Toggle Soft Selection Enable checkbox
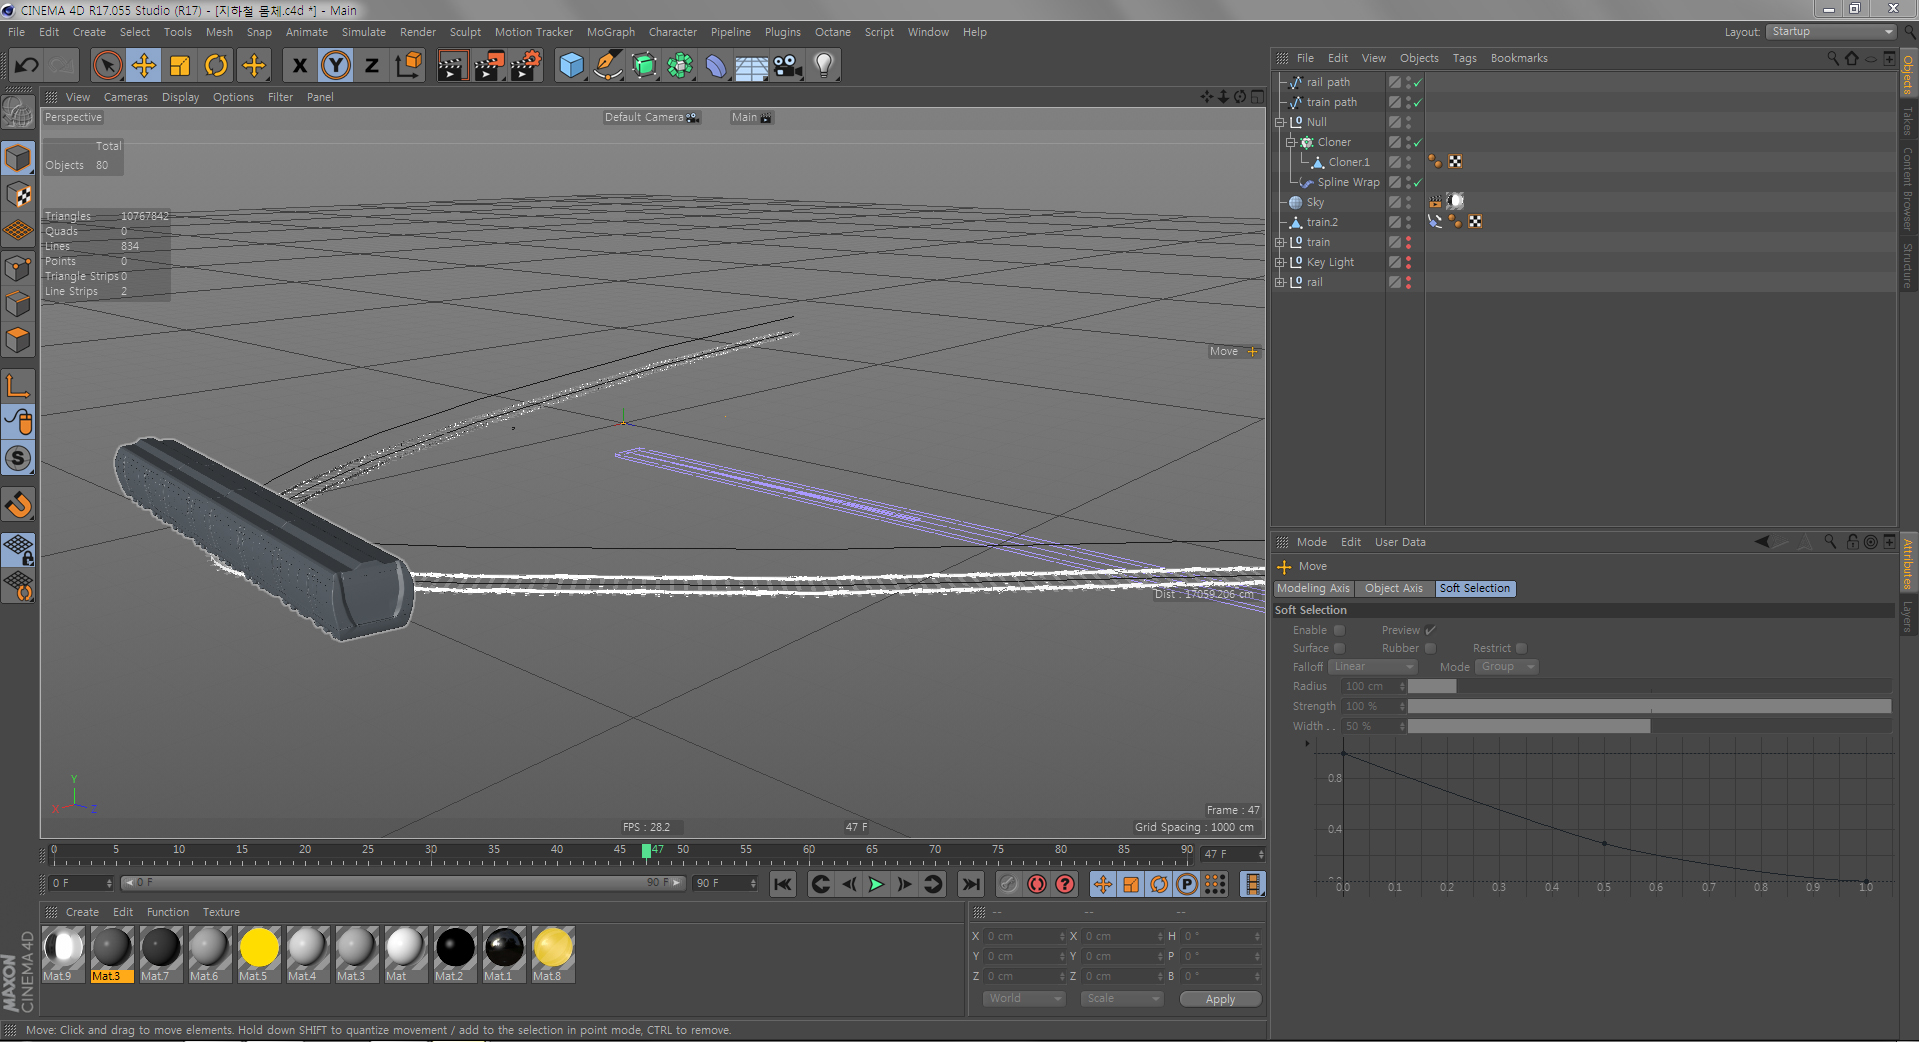The image size is (1919, 1042). point(1339,630)
